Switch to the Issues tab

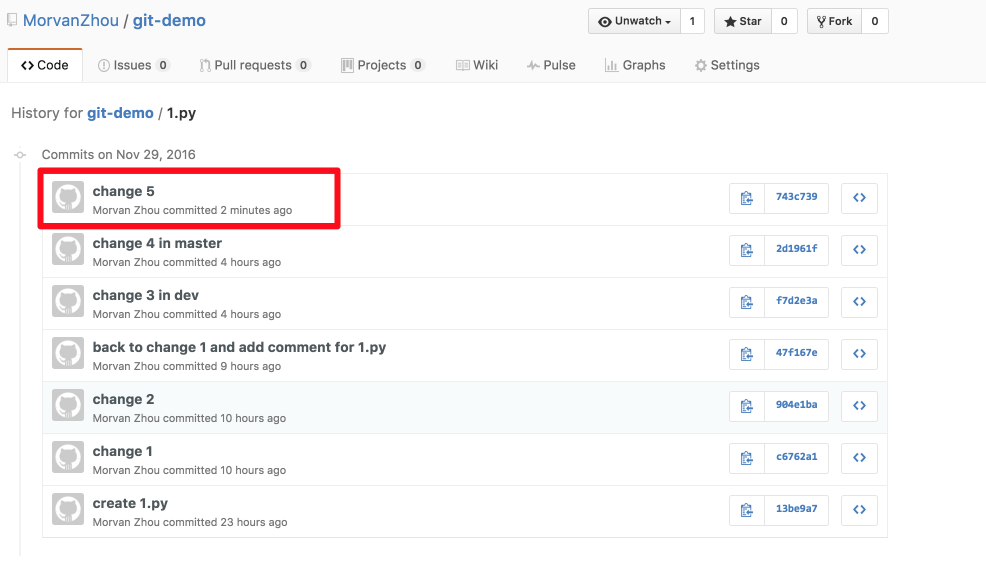(133, 65)
